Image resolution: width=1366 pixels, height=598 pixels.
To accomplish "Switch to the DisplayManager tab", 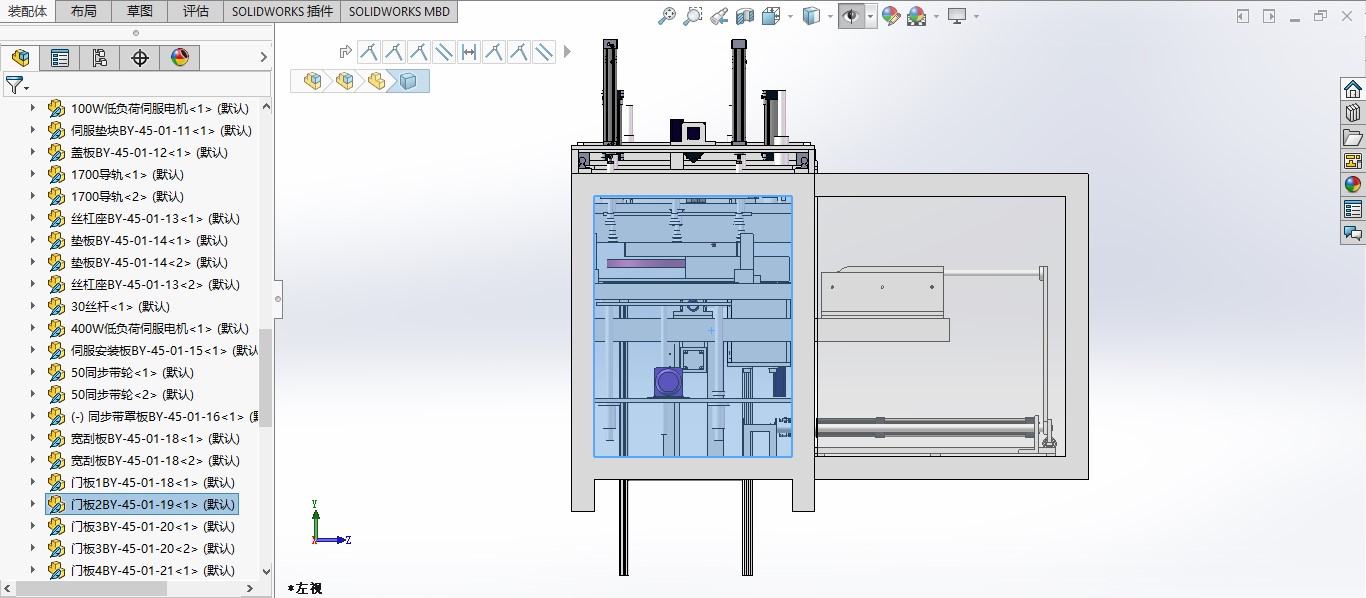I will pos(180,58).
